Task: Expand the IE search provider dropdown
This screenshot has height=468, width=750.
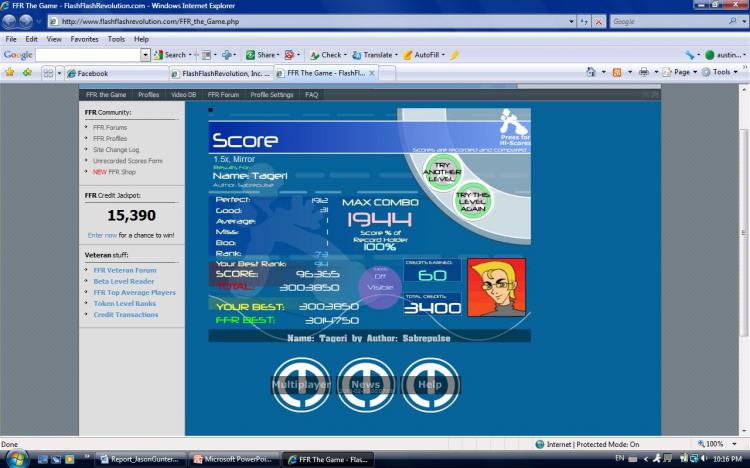Action: click(x=744, y=22)
